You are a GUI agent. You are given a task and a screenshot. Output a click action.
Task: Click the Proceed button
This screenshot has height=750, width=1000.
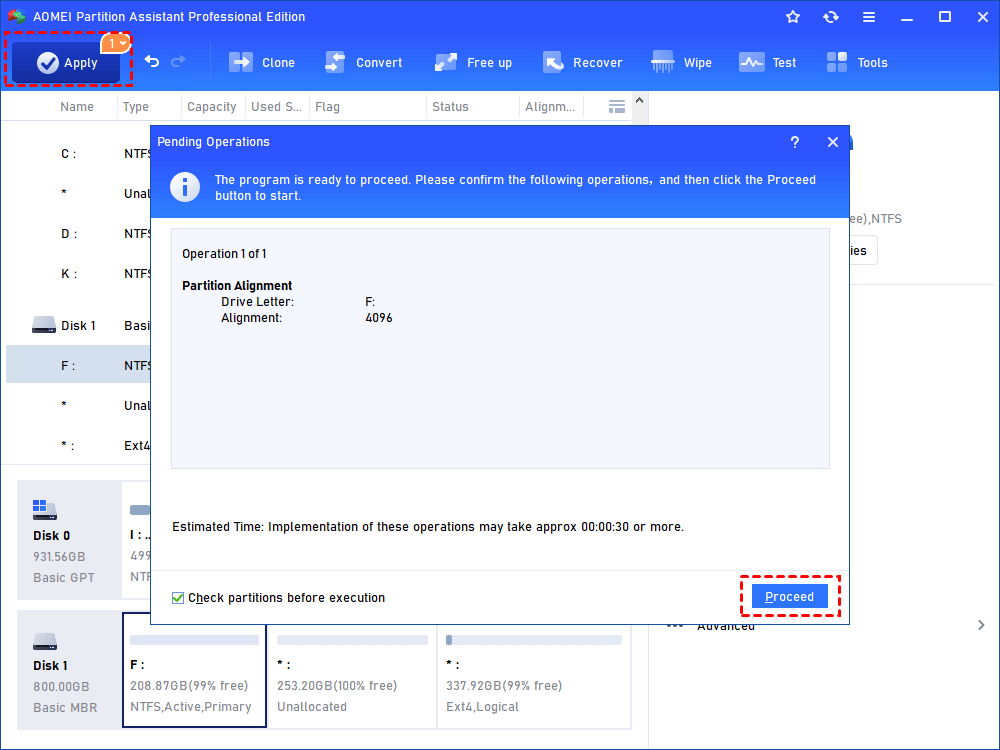point(789,597)
